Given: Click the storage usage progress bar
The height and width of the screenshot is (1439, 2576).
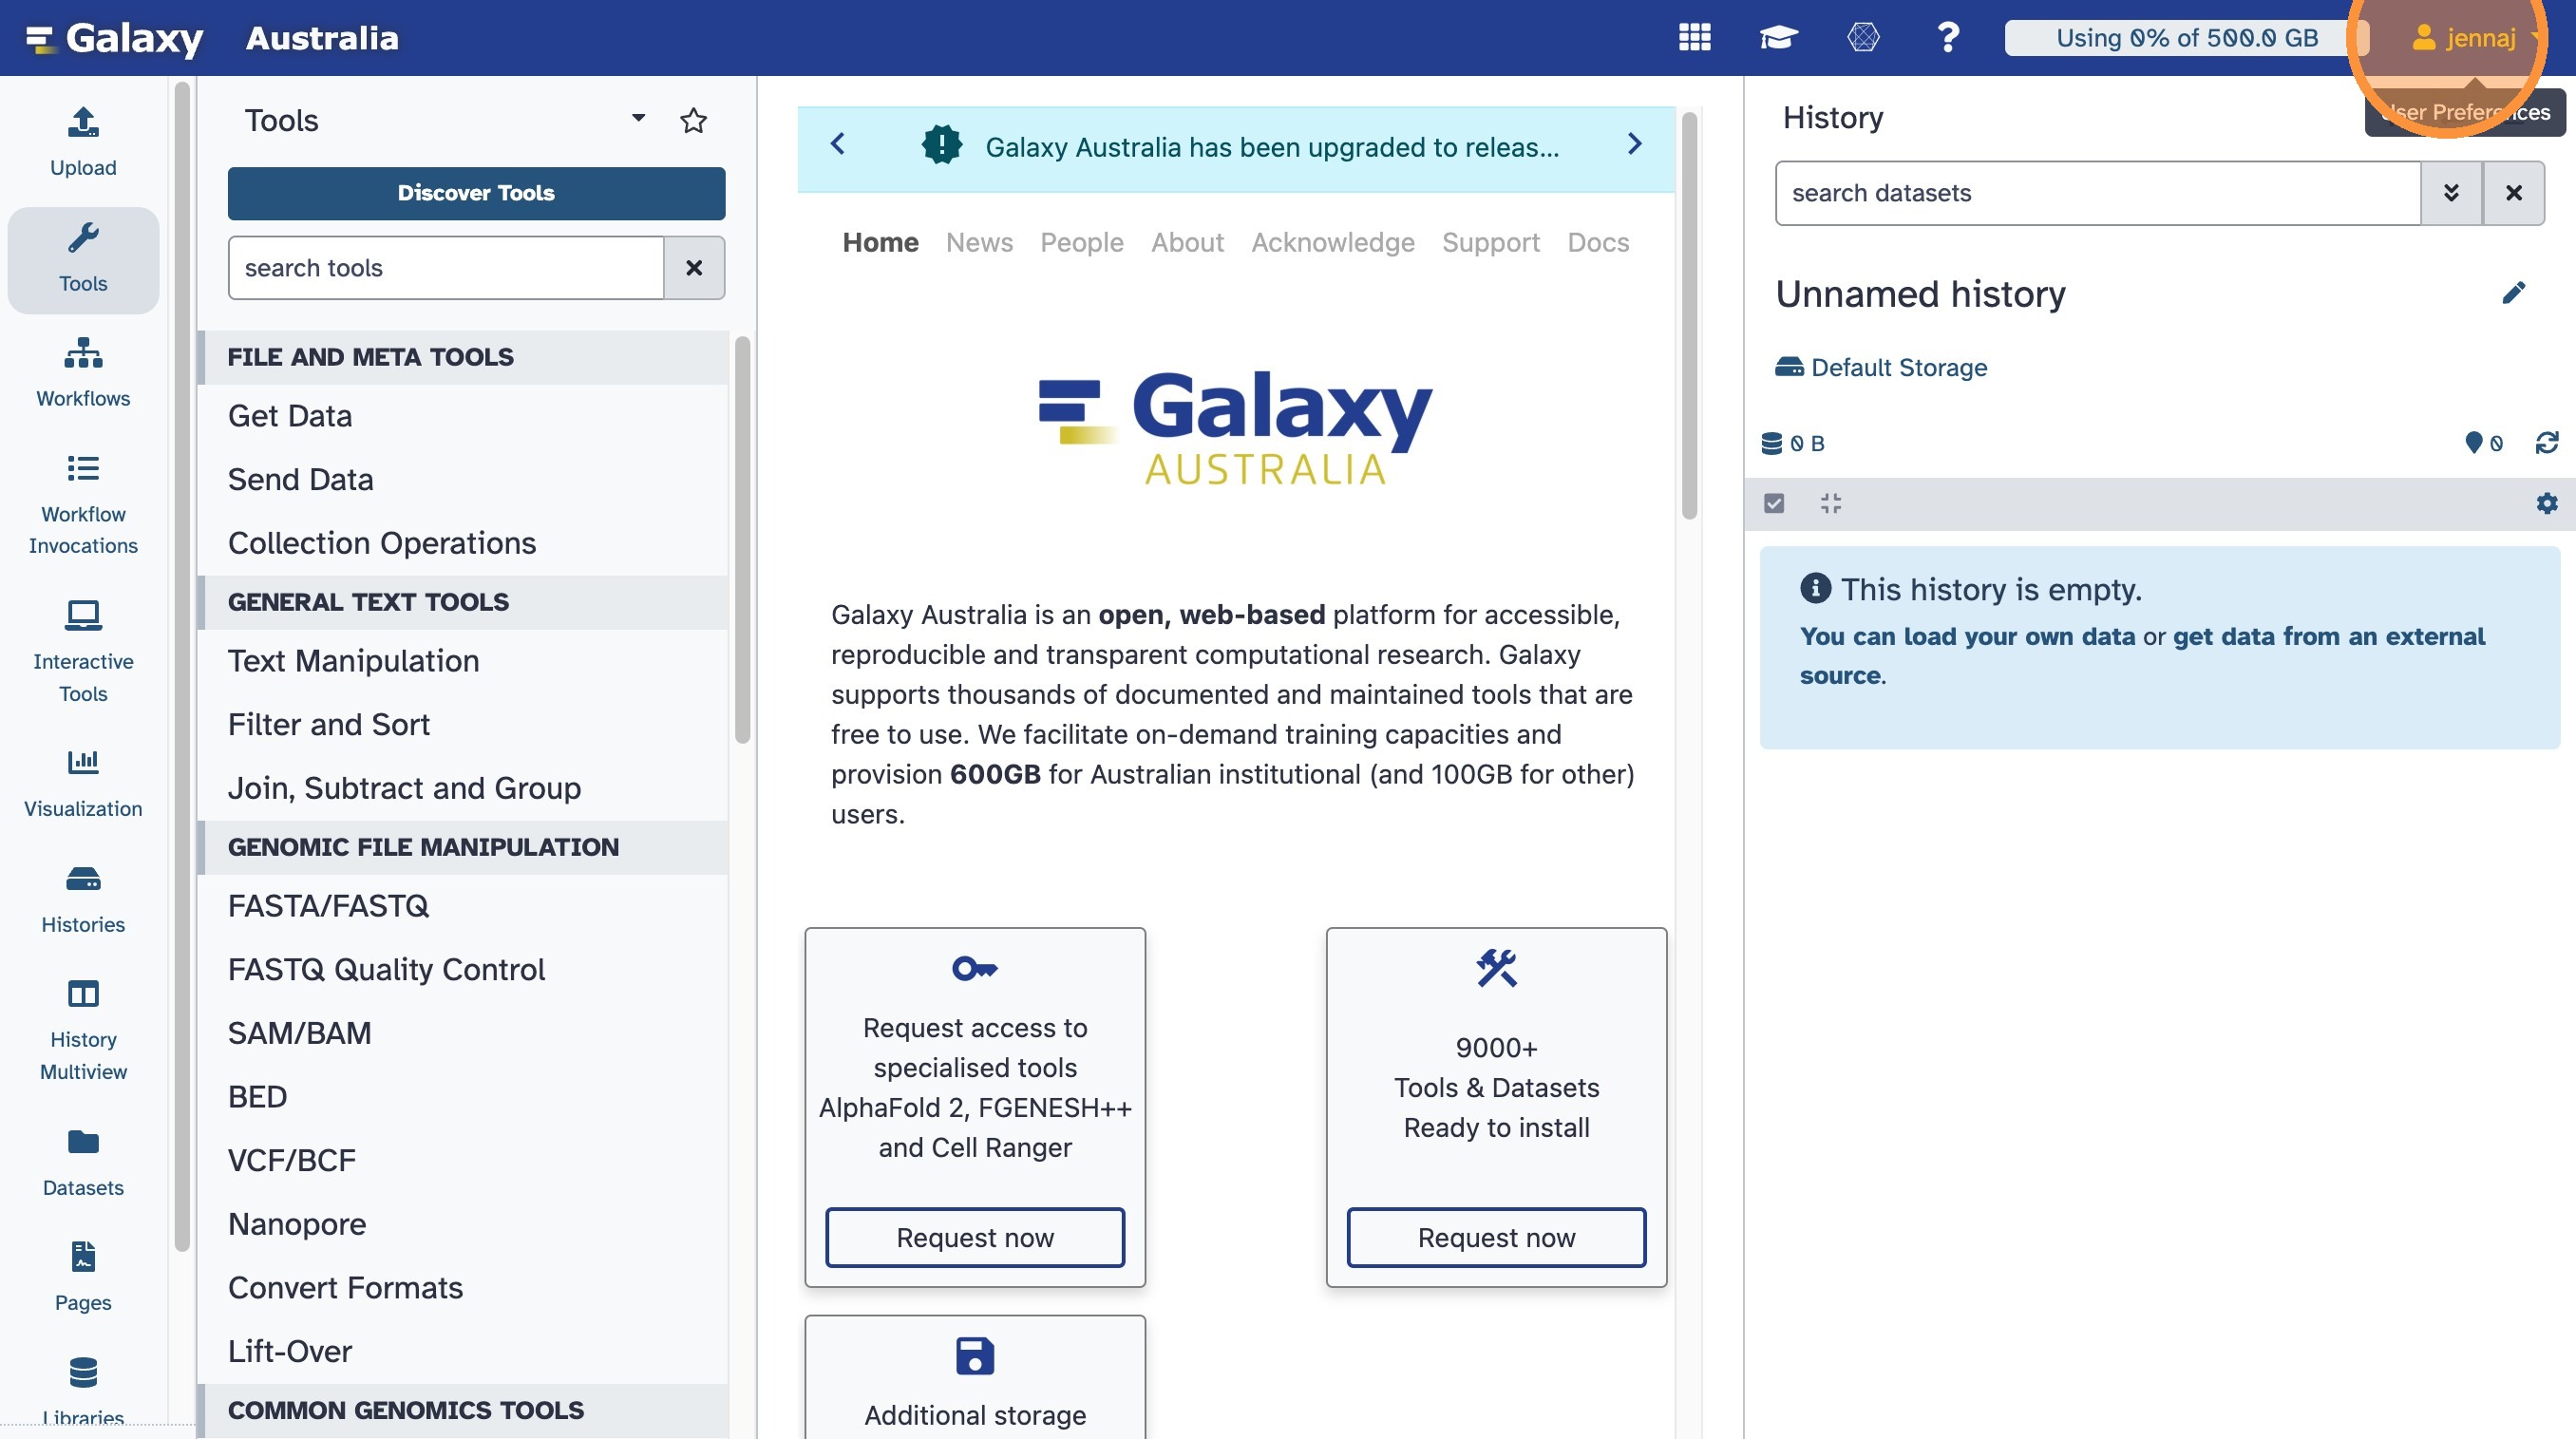Looking at the screenshot, I should (x=2186, y=38).
